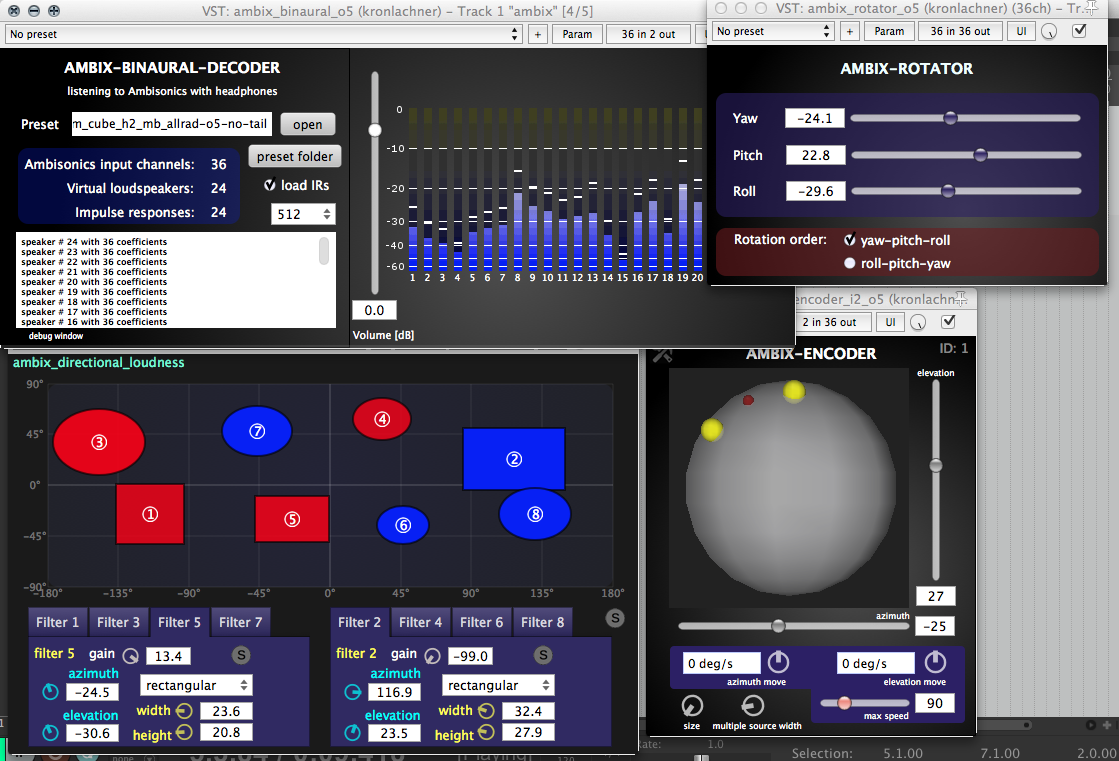Click the Pitch value input field
The height and width of the screenshot is (761, 1119).
pyautogui.click(x=815, y=155)
